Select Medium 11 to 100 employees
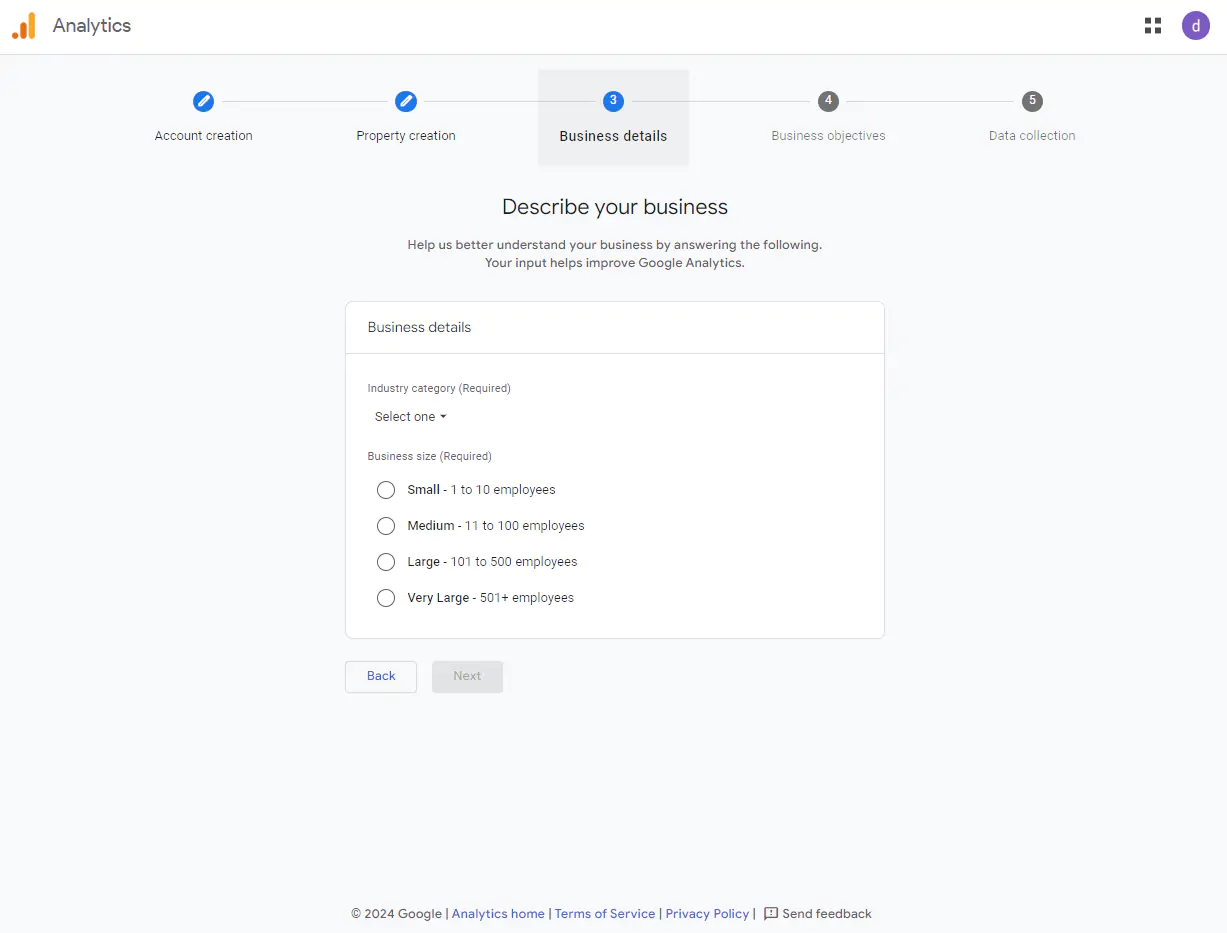Image resolution: width=1227 pixels, height=933 pixels. [386, 526]
